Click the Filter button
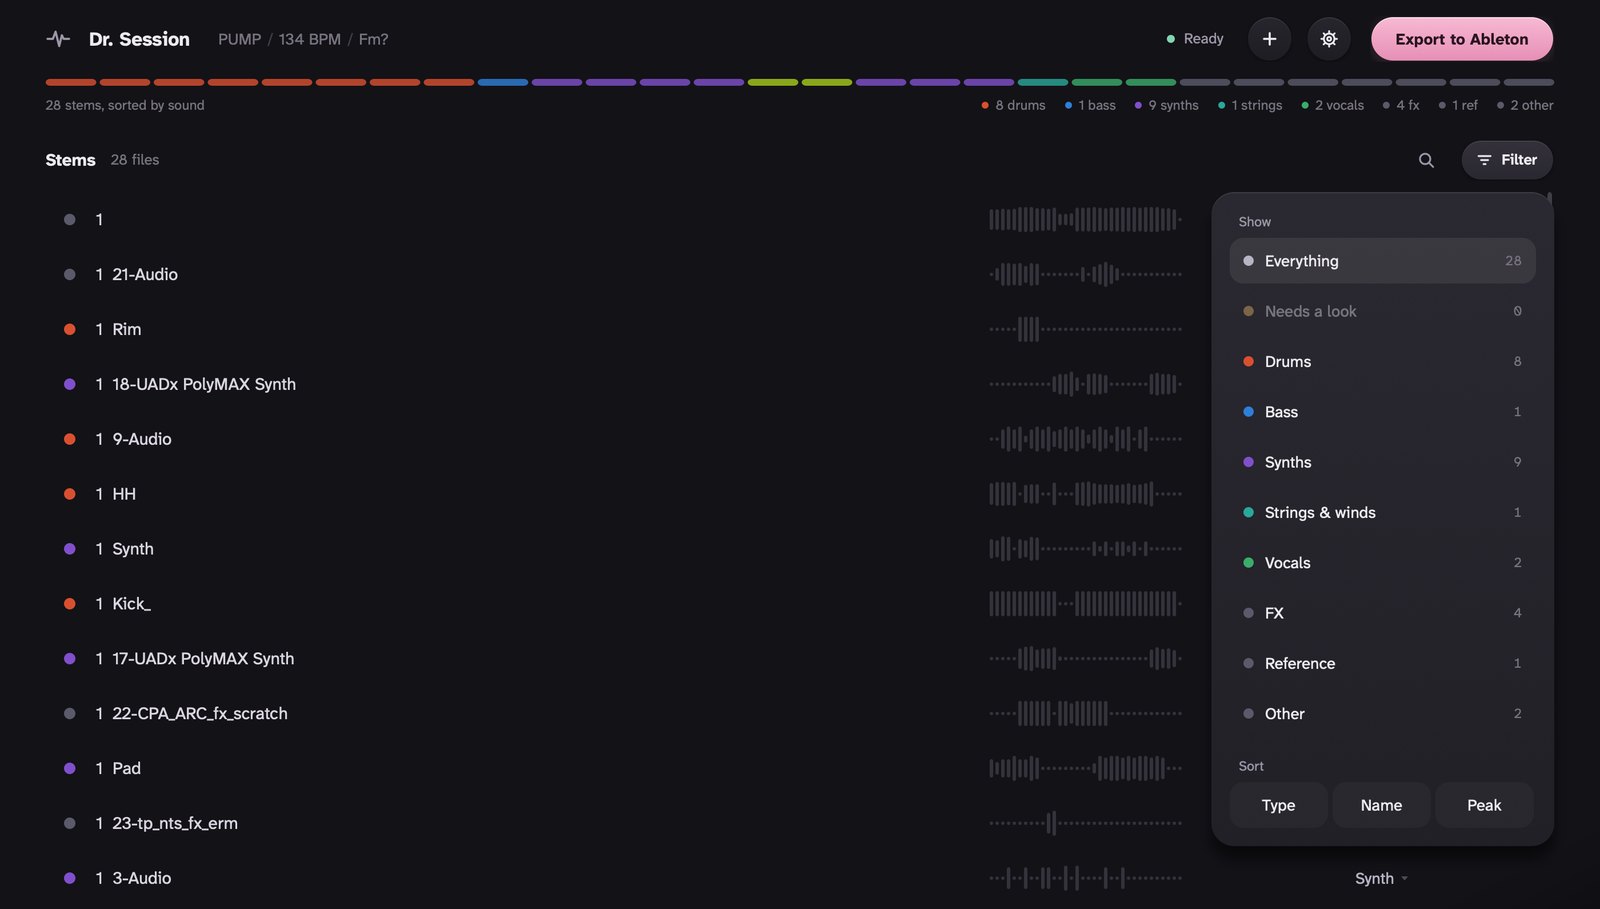The height and width of the screenshot is (909, 1600). [1507, 160]
